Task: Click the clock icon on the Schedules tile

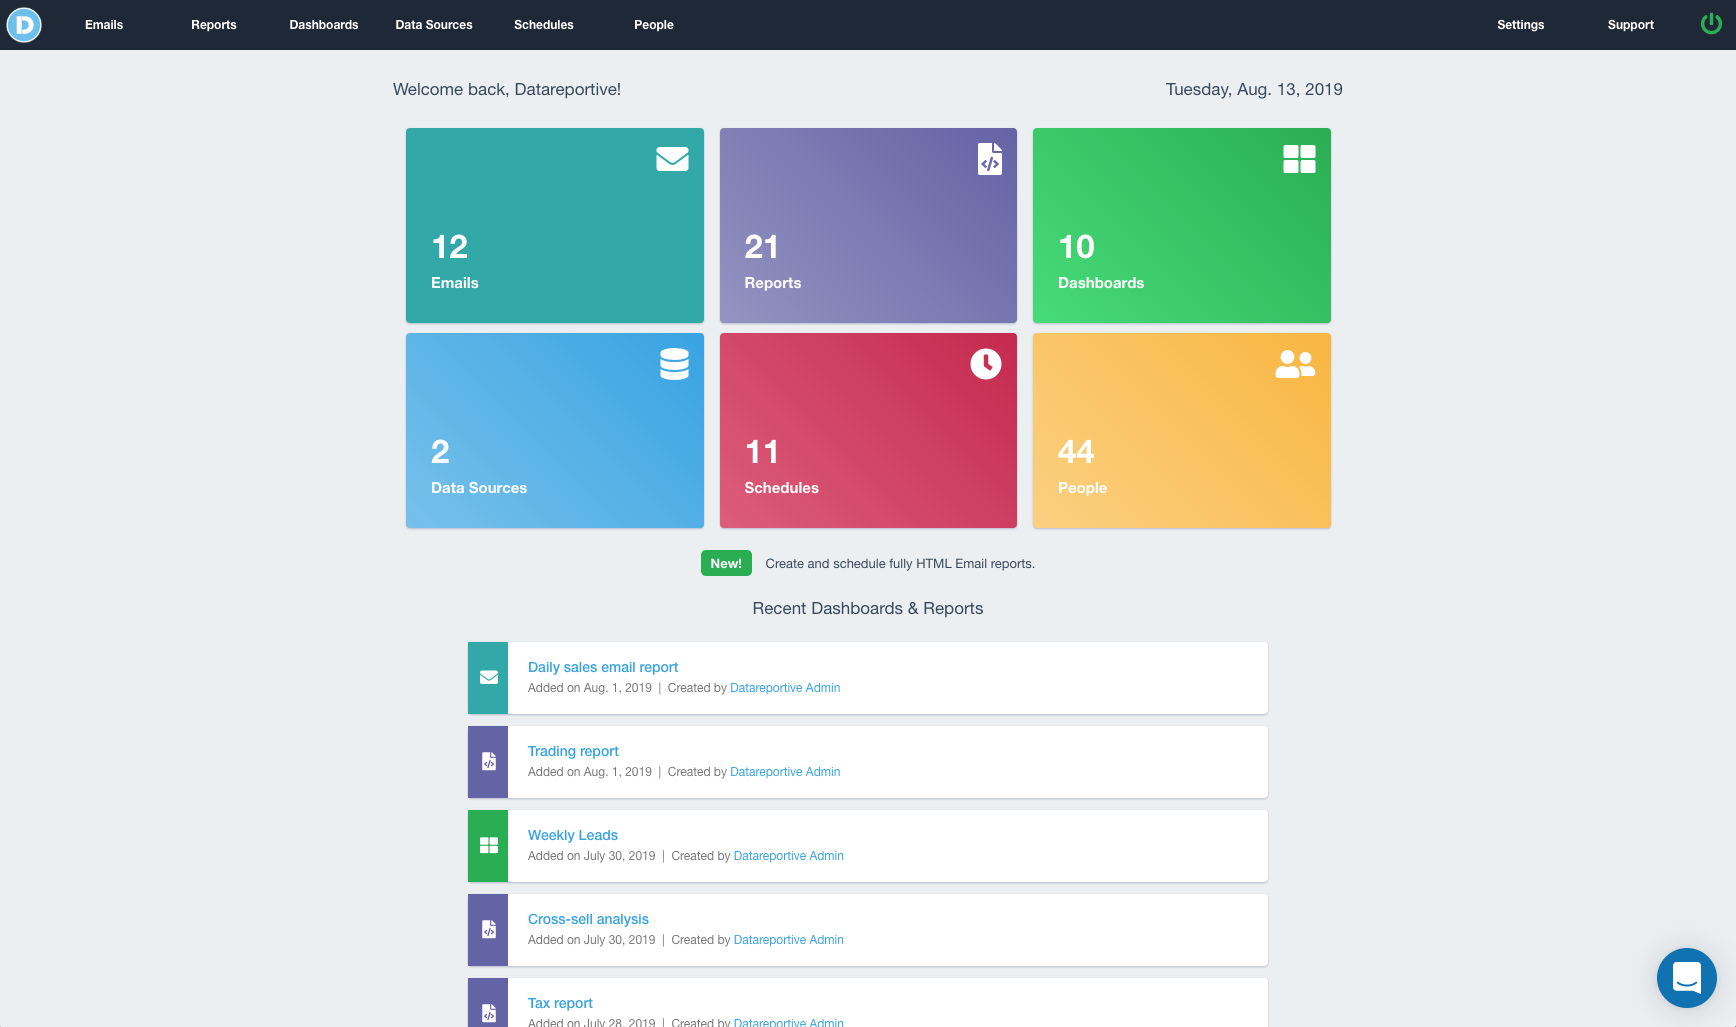Action: click(985, 364)
